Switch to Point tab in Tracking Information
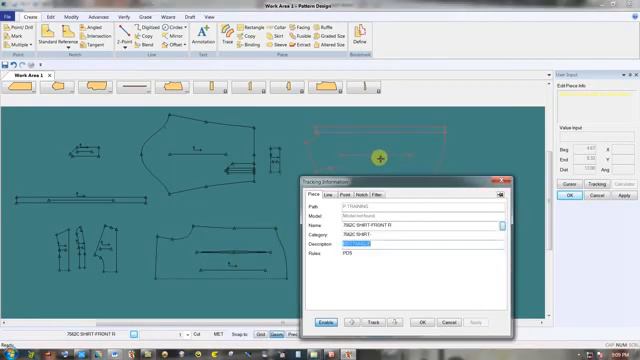 point(345,195)
